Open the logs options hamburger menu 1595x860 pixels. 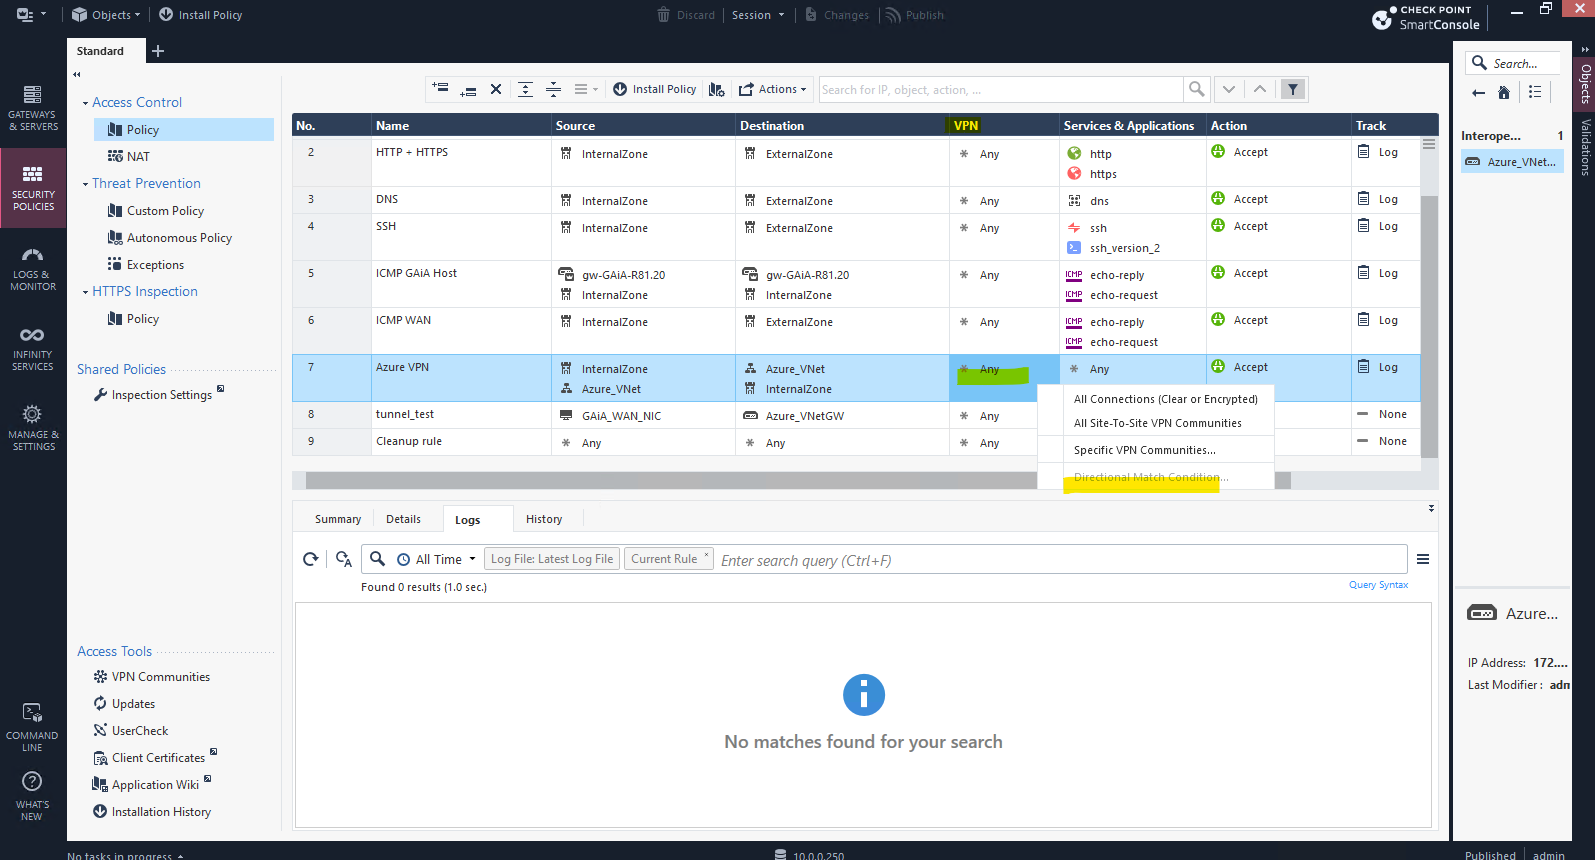1423,559
